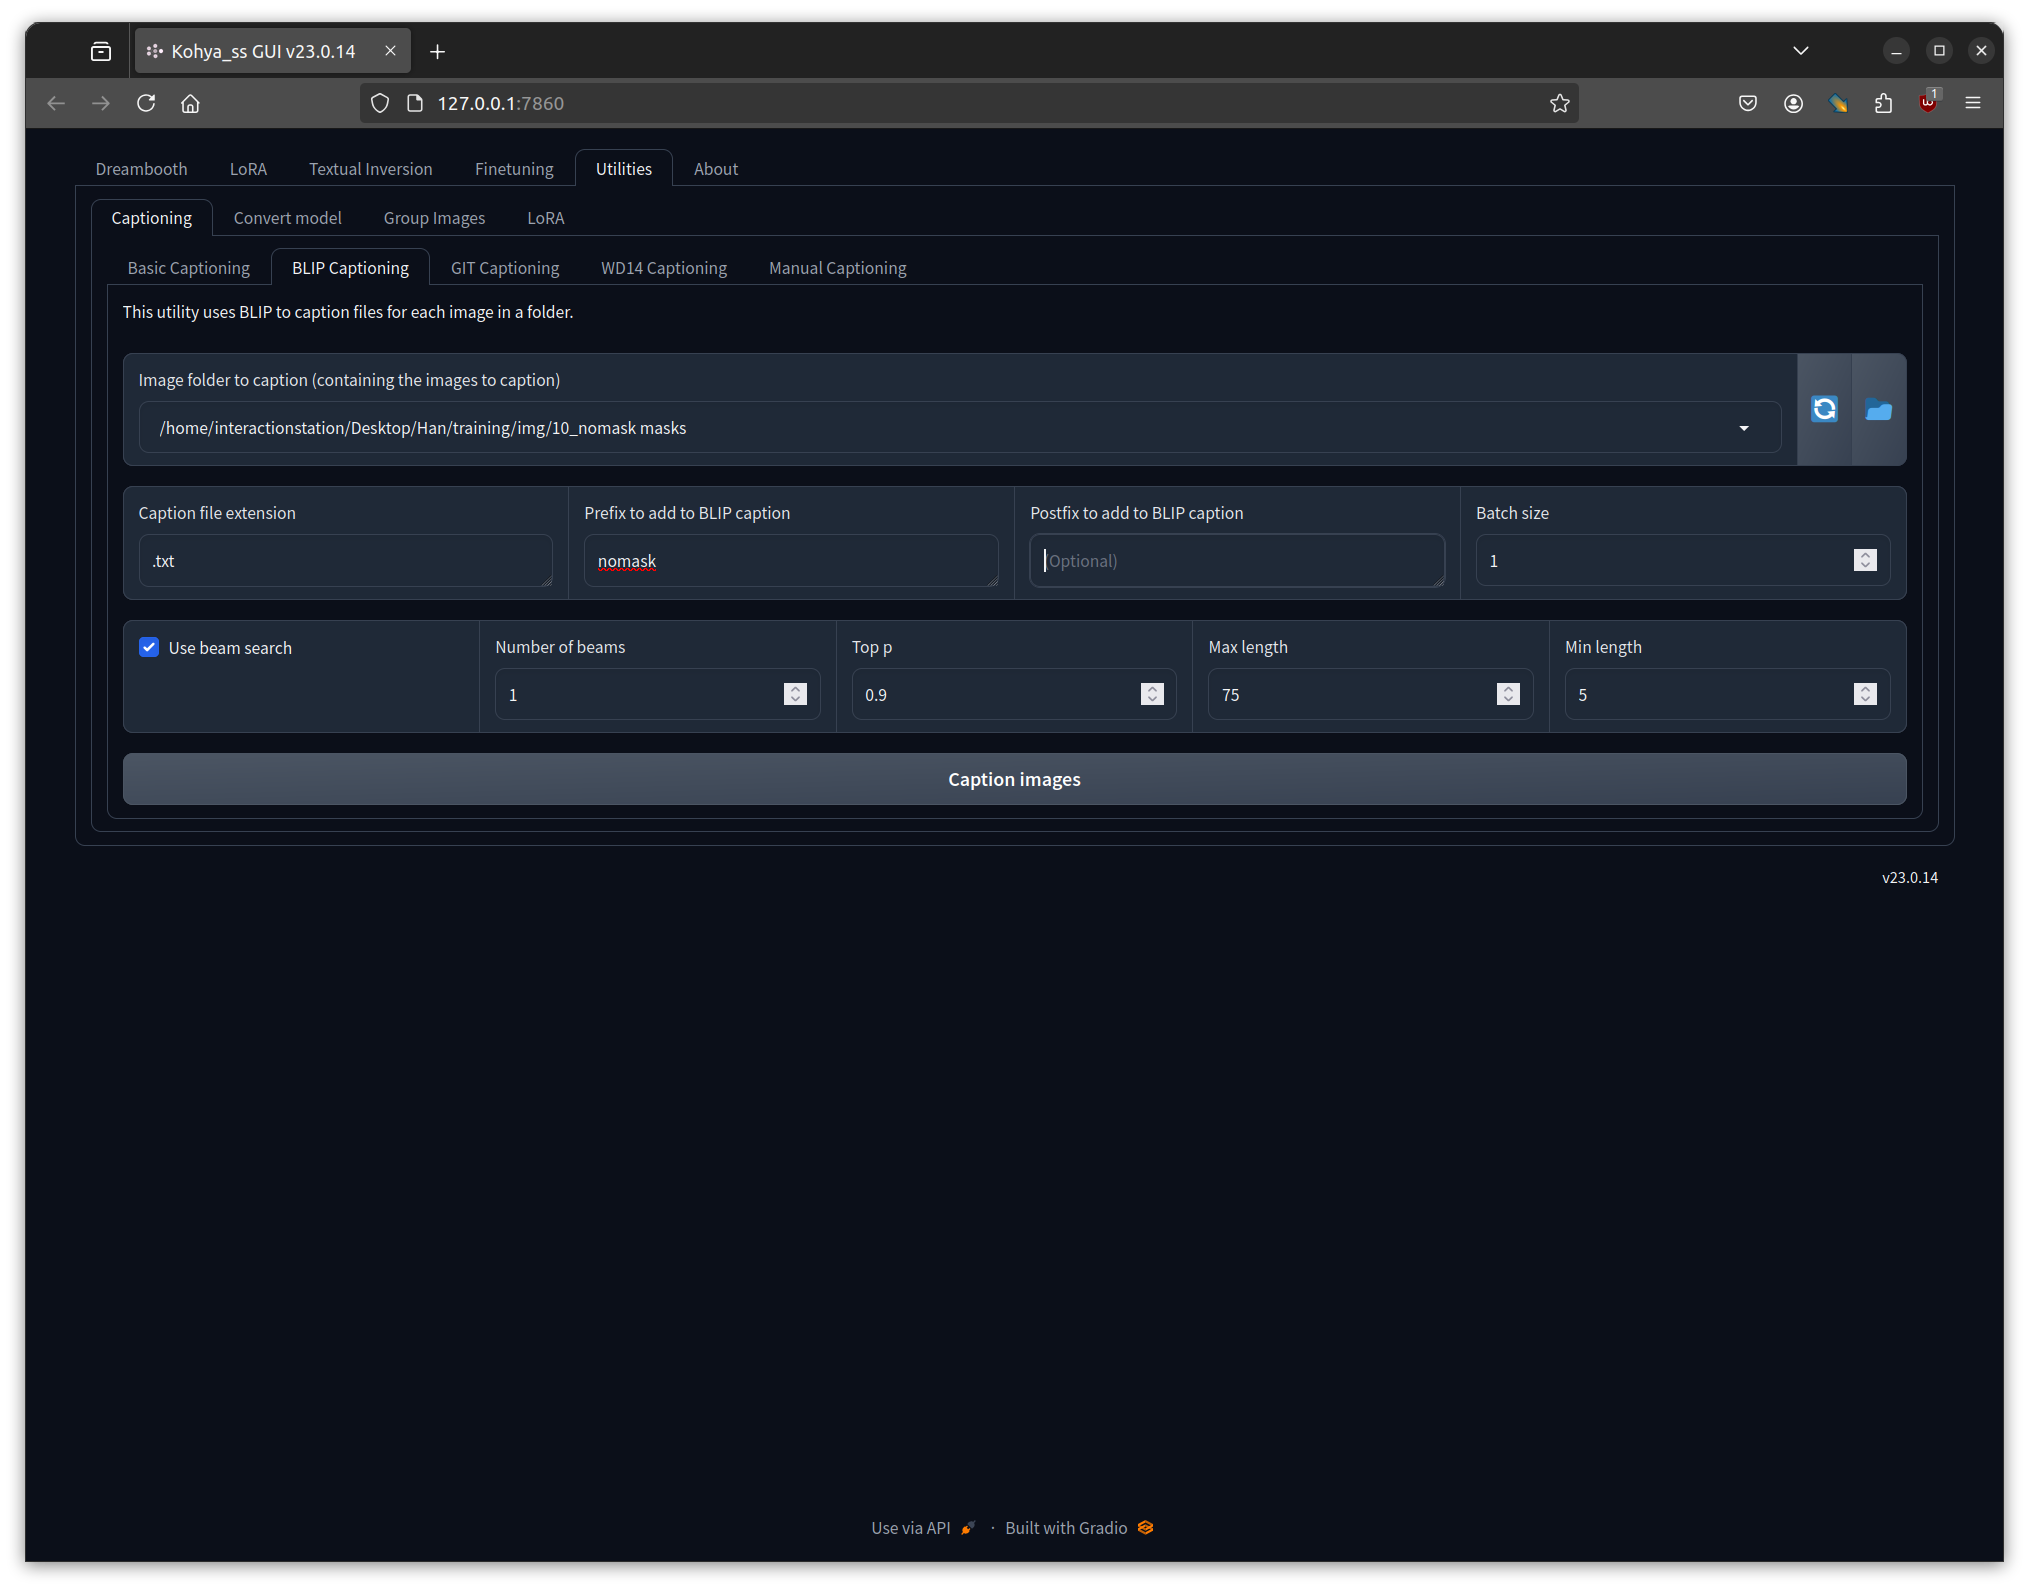Open the Finetuning tab
Image resolution: width=2029 pixels, height=1590 pixels.
click(514, 169)
